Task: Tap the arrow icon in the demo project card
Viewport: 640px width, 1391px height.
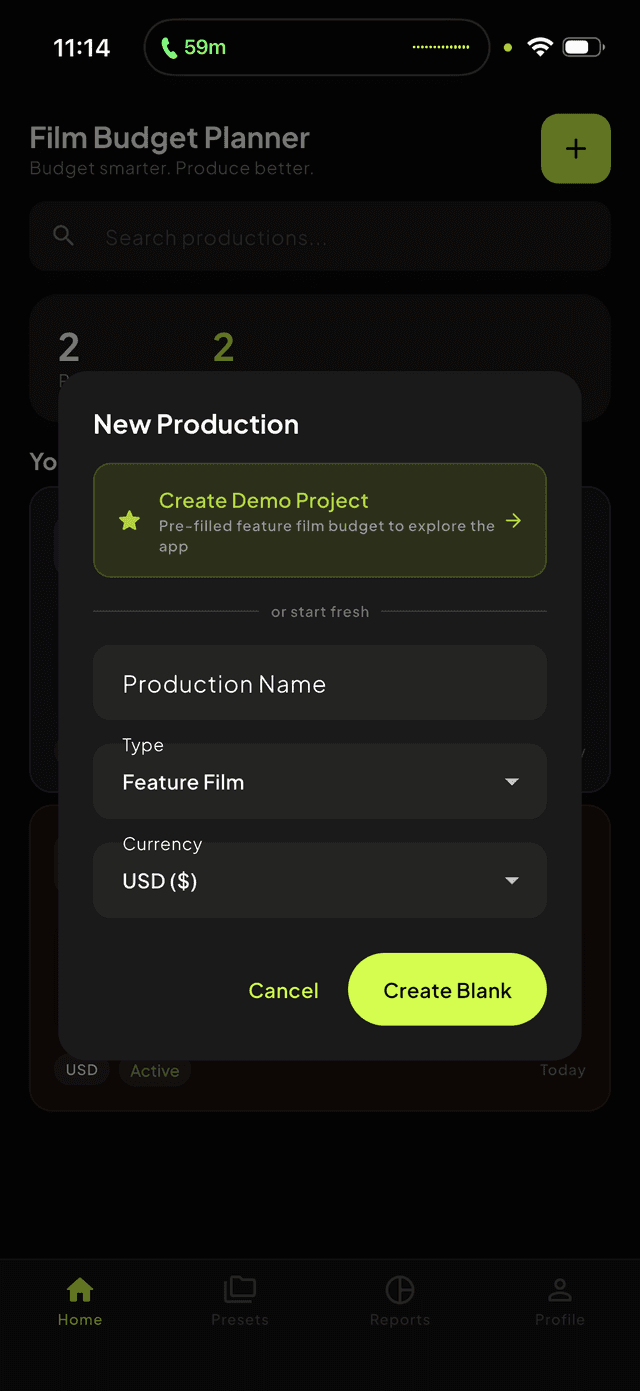Action: tap(513, 520)
